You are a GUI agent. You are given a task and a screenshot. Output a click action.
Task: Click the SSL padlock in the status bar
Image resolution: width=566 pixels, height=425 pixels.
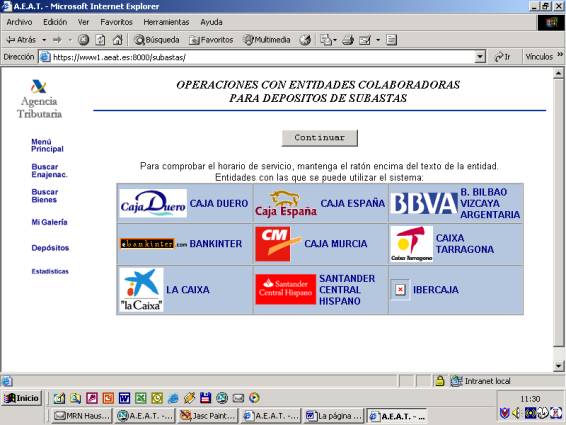(440, 381)
